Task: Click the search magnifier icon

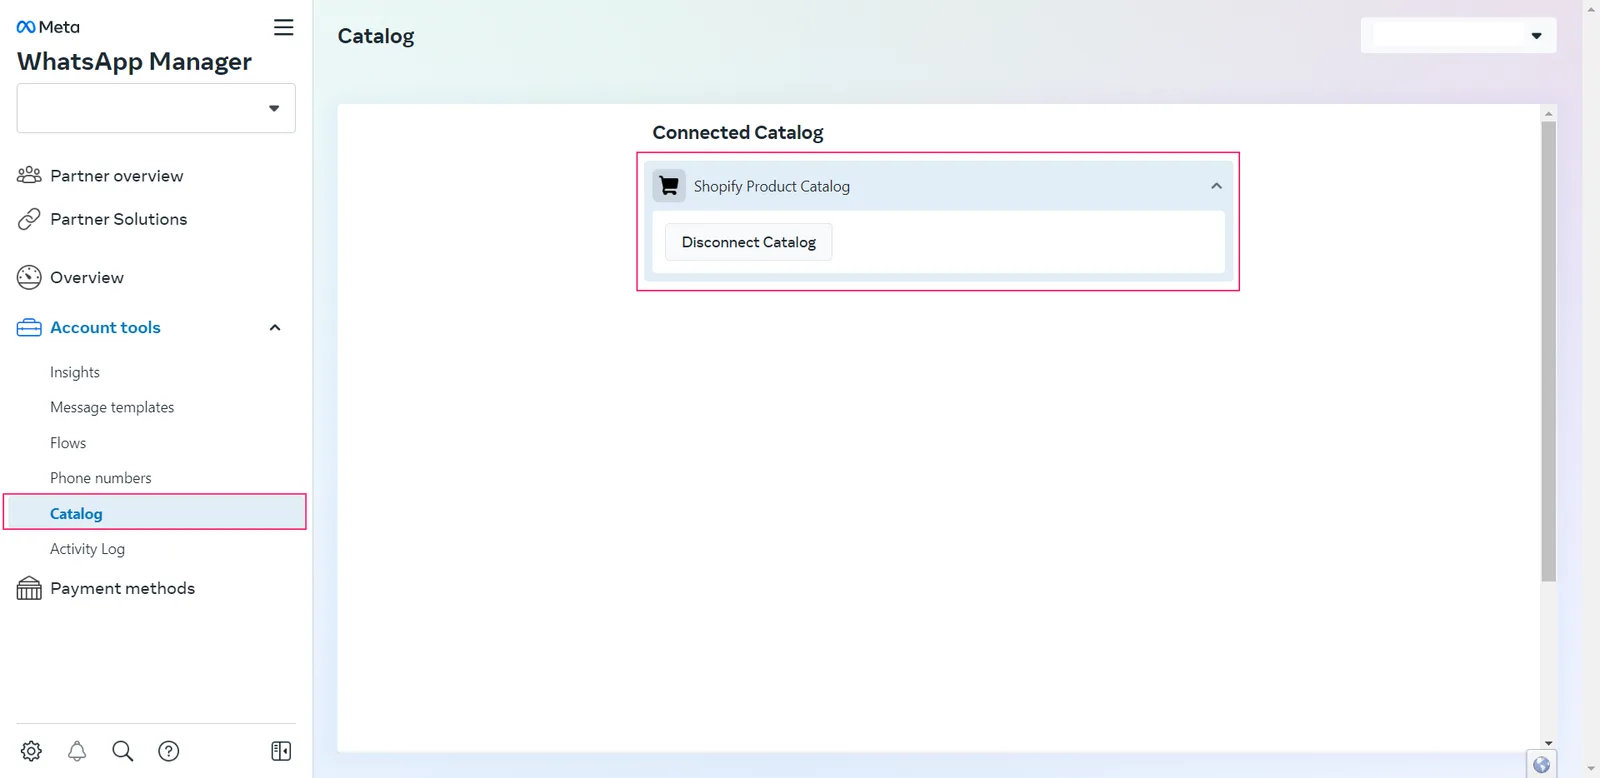Action: pyautogui.click(x=123, y=751)
